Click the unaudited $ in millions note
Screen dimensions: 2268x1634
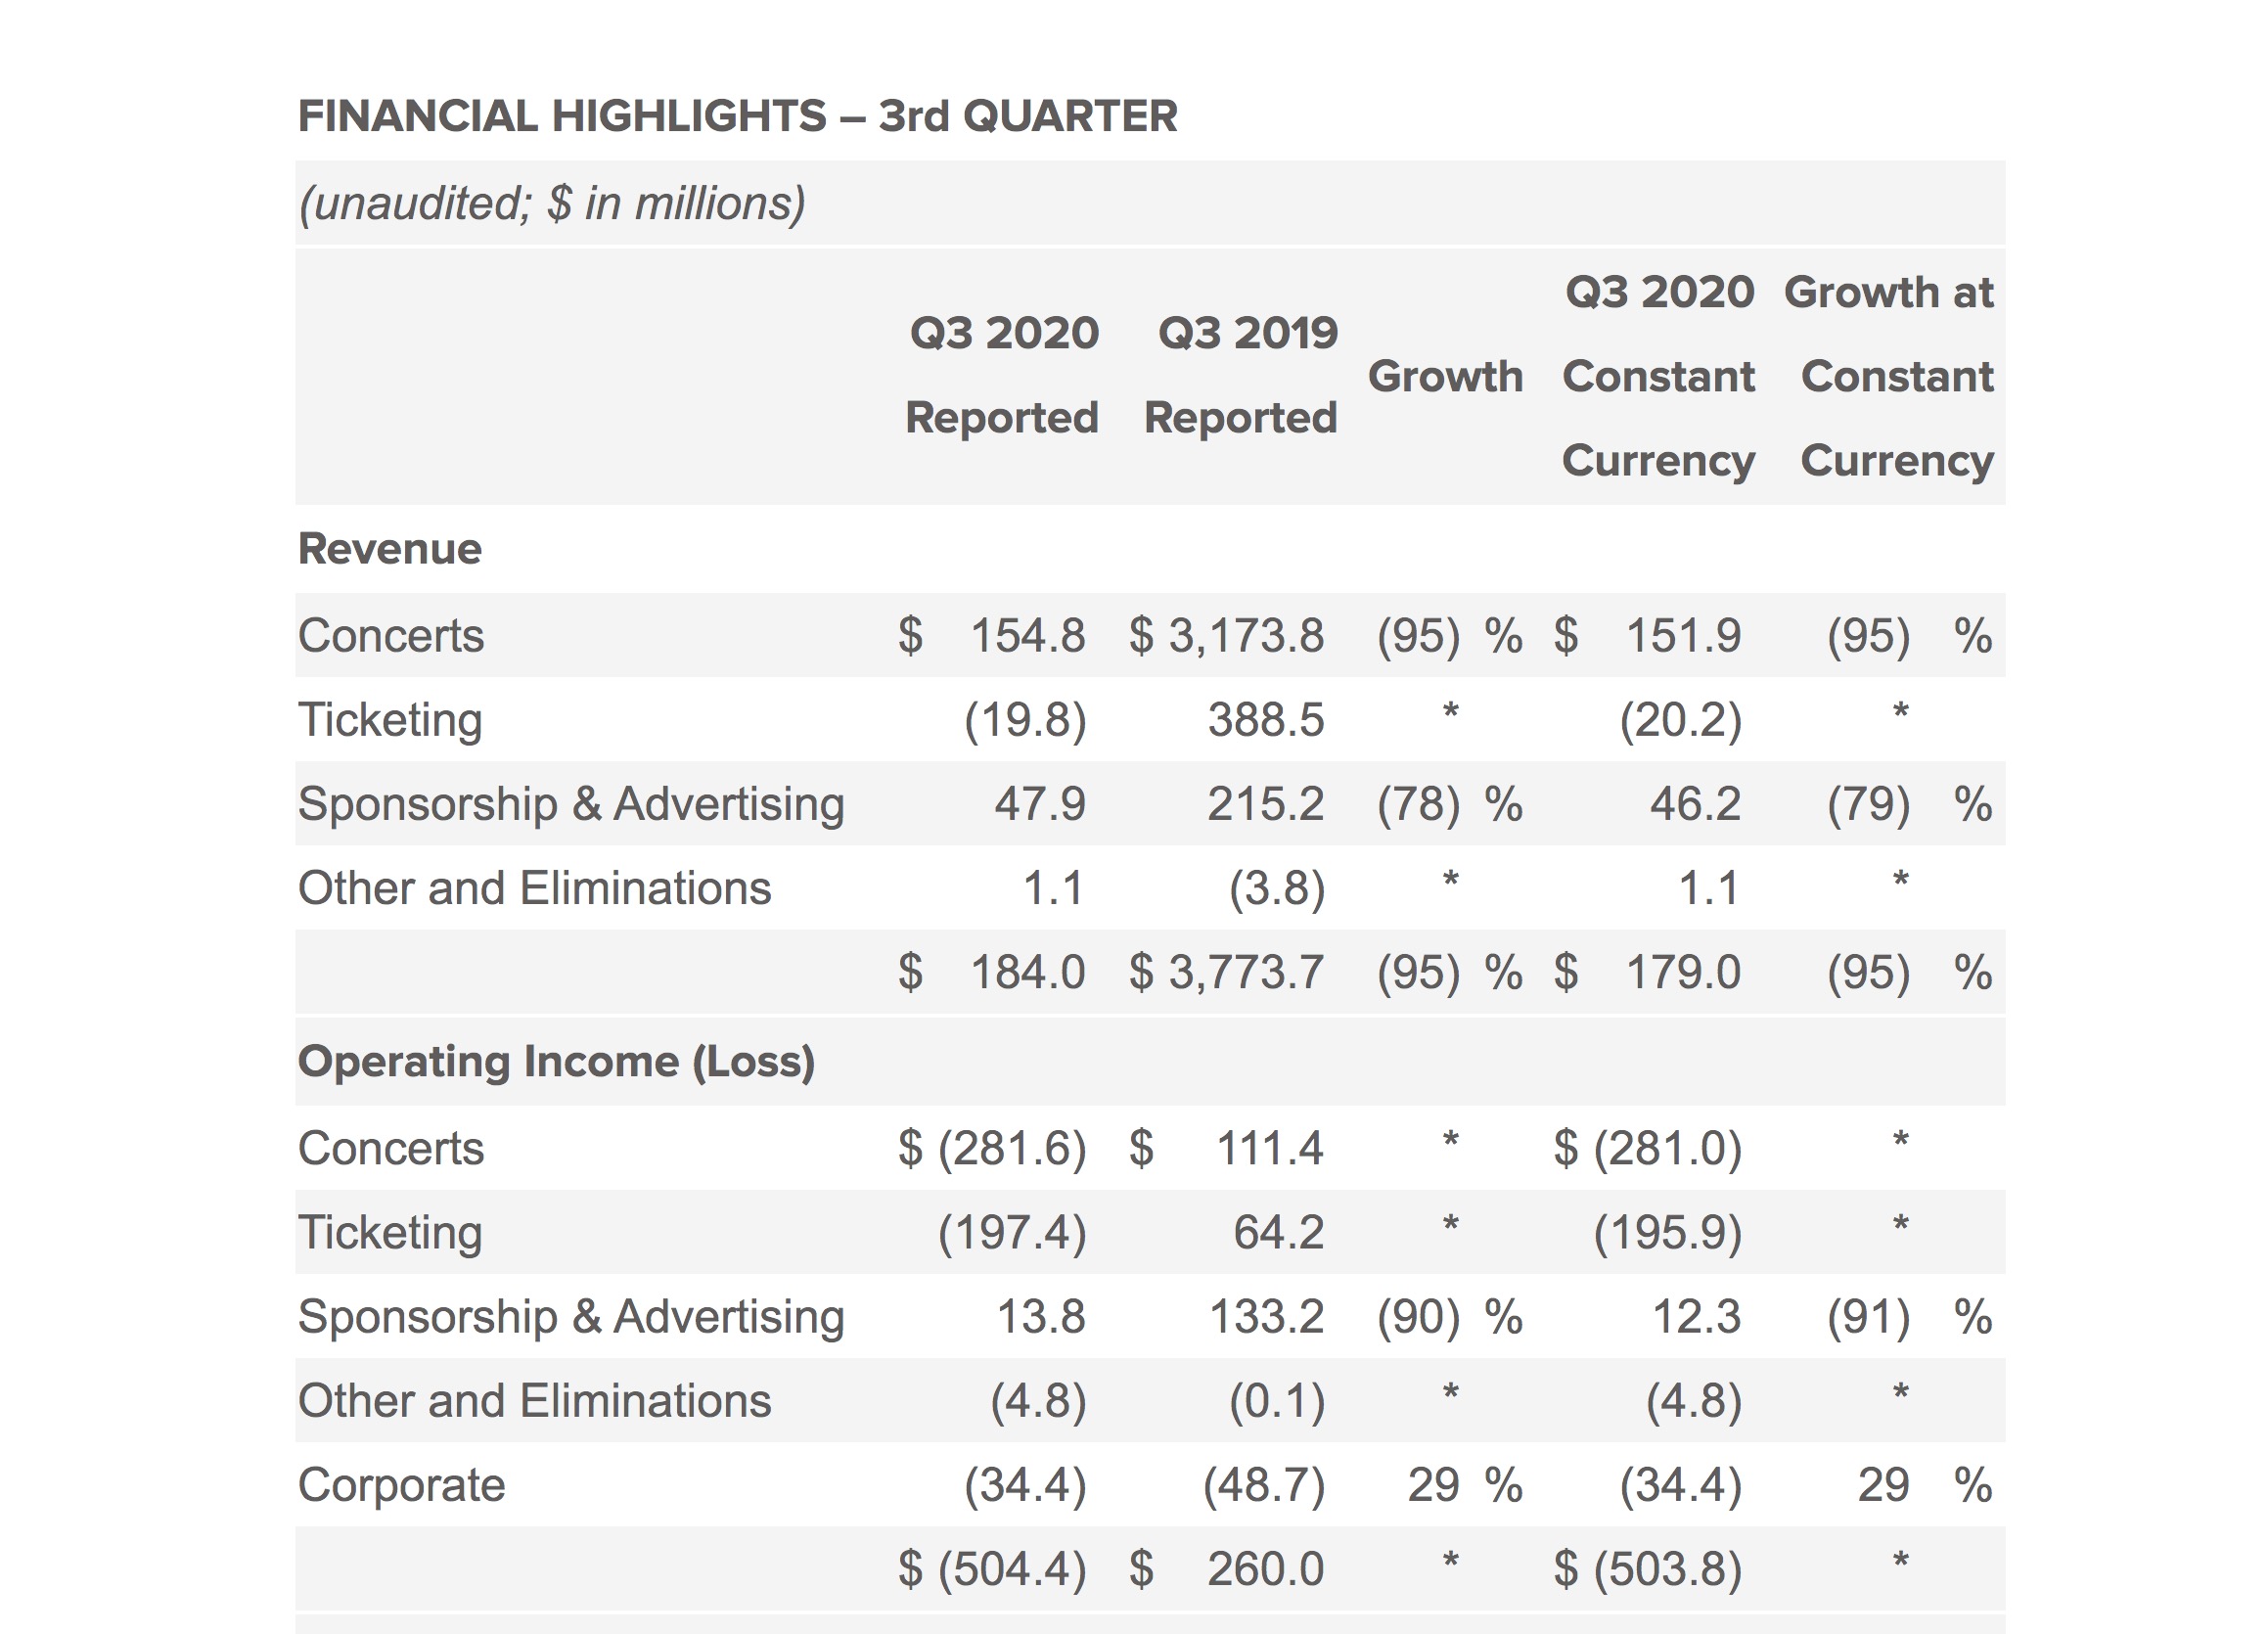(551, 203)
